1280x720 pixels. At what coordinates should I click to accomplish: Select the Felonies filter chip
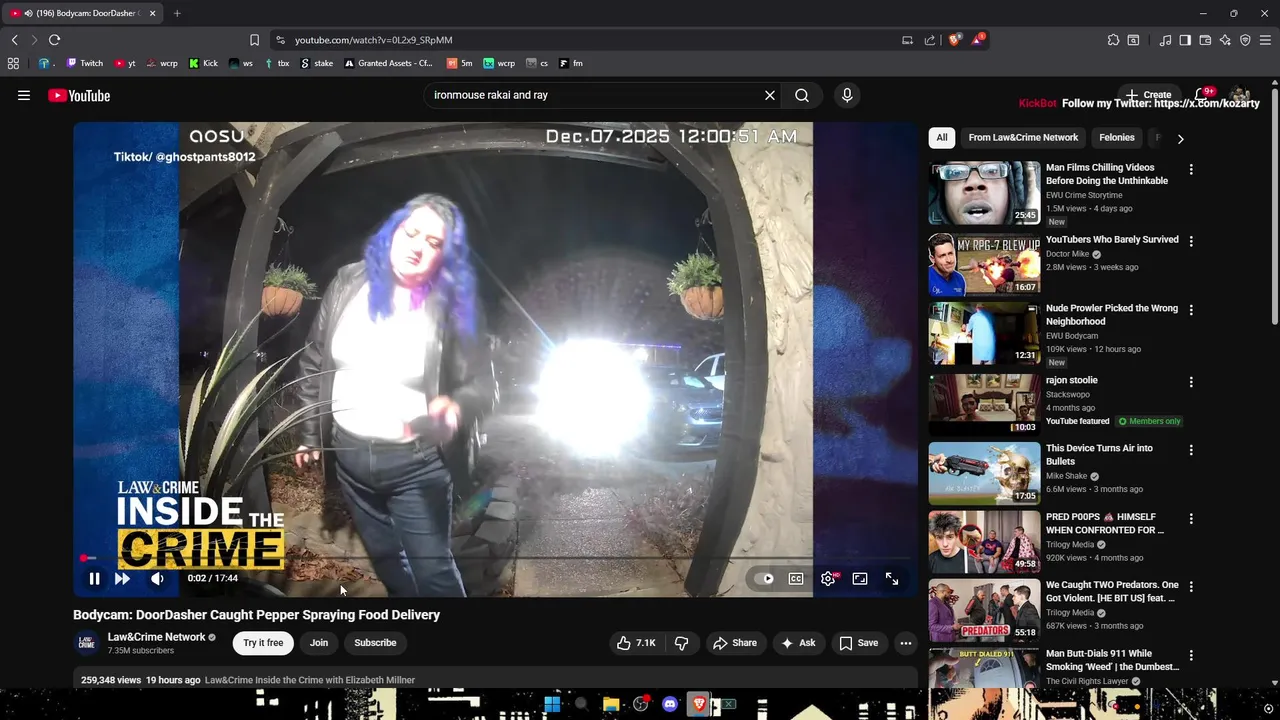1117,138
